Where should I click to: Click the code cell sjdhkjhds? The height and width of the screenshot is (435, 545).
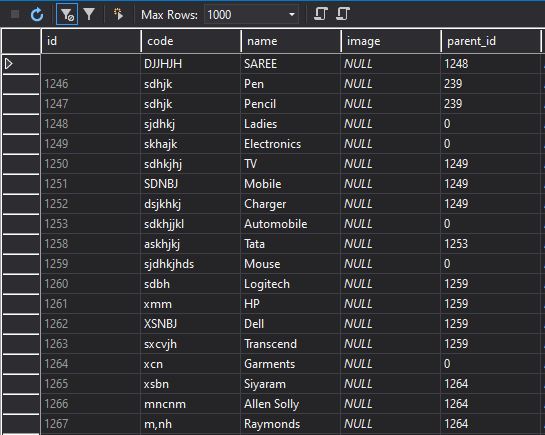click(190, 264)
